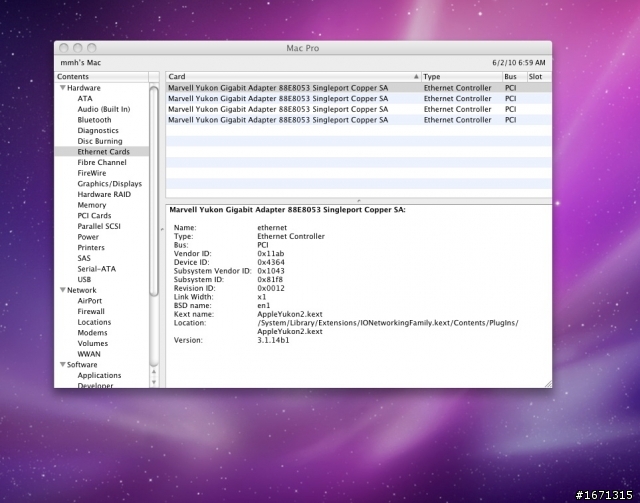Screen dimensions: 640x503
Task: Select Ethernet Cards in sidebar
Action: [x=104, y=151]
